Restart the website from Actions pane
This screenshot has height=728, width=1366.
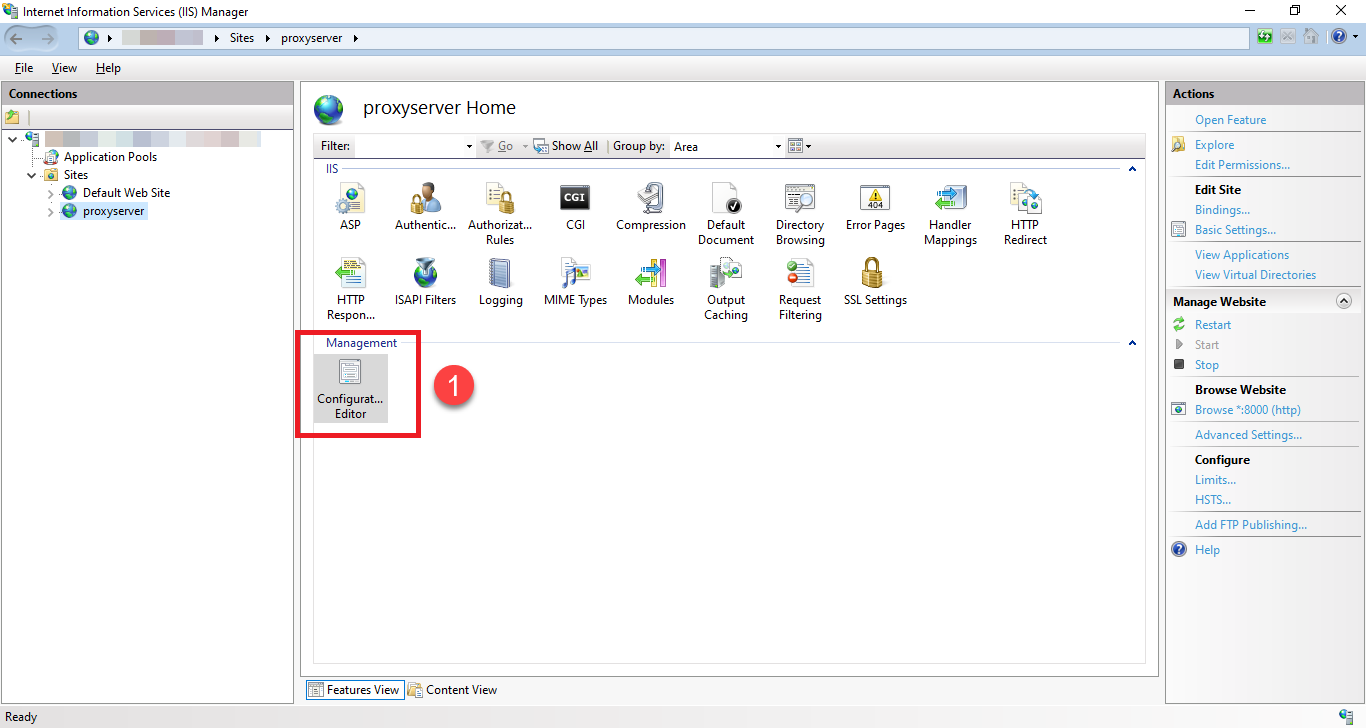tap(1212, 325)
